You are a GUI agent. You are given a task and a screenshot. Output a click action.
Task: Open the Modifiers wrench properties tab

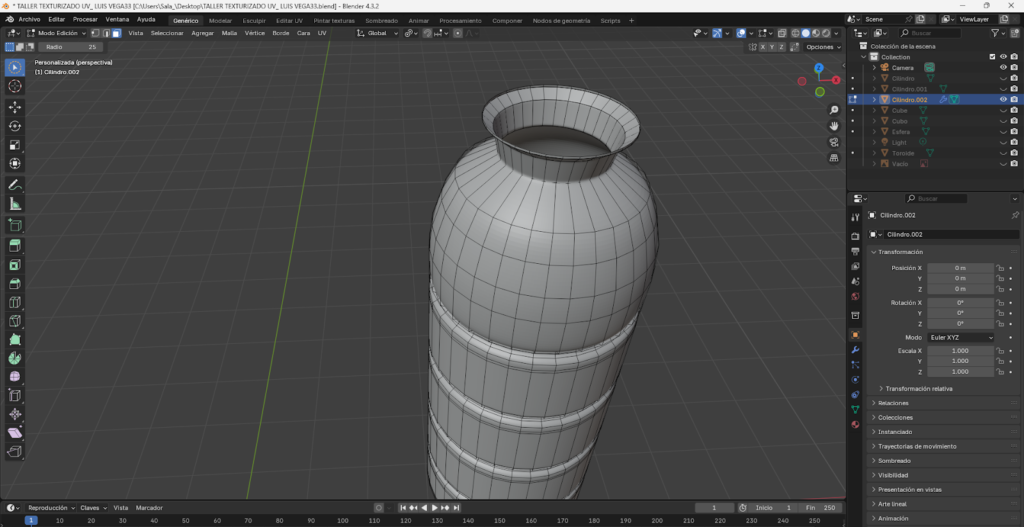coord(856,350)
